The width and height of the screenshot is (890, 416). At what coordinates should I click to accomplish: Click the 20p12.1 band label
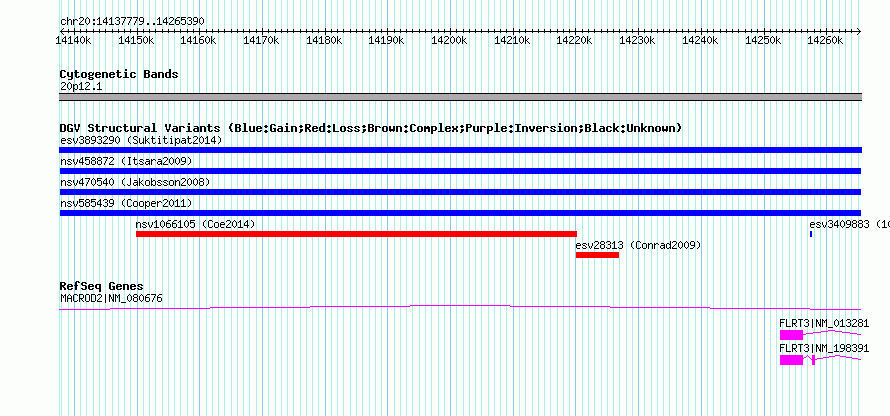81,87
